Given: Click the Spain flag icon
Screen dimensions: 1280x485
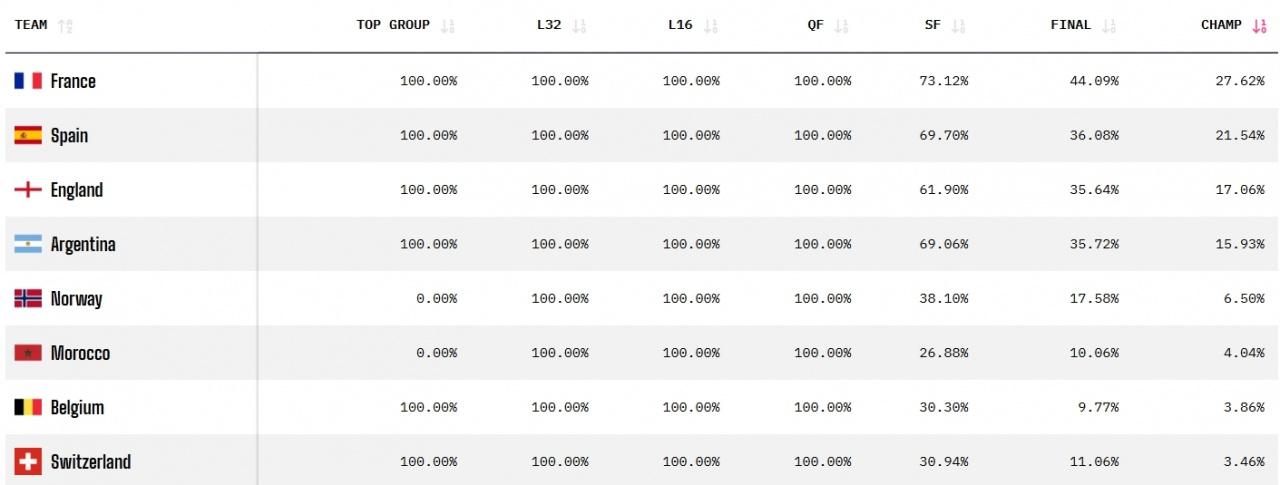Looking at the screenshot, I should click(x=28, y=135).
